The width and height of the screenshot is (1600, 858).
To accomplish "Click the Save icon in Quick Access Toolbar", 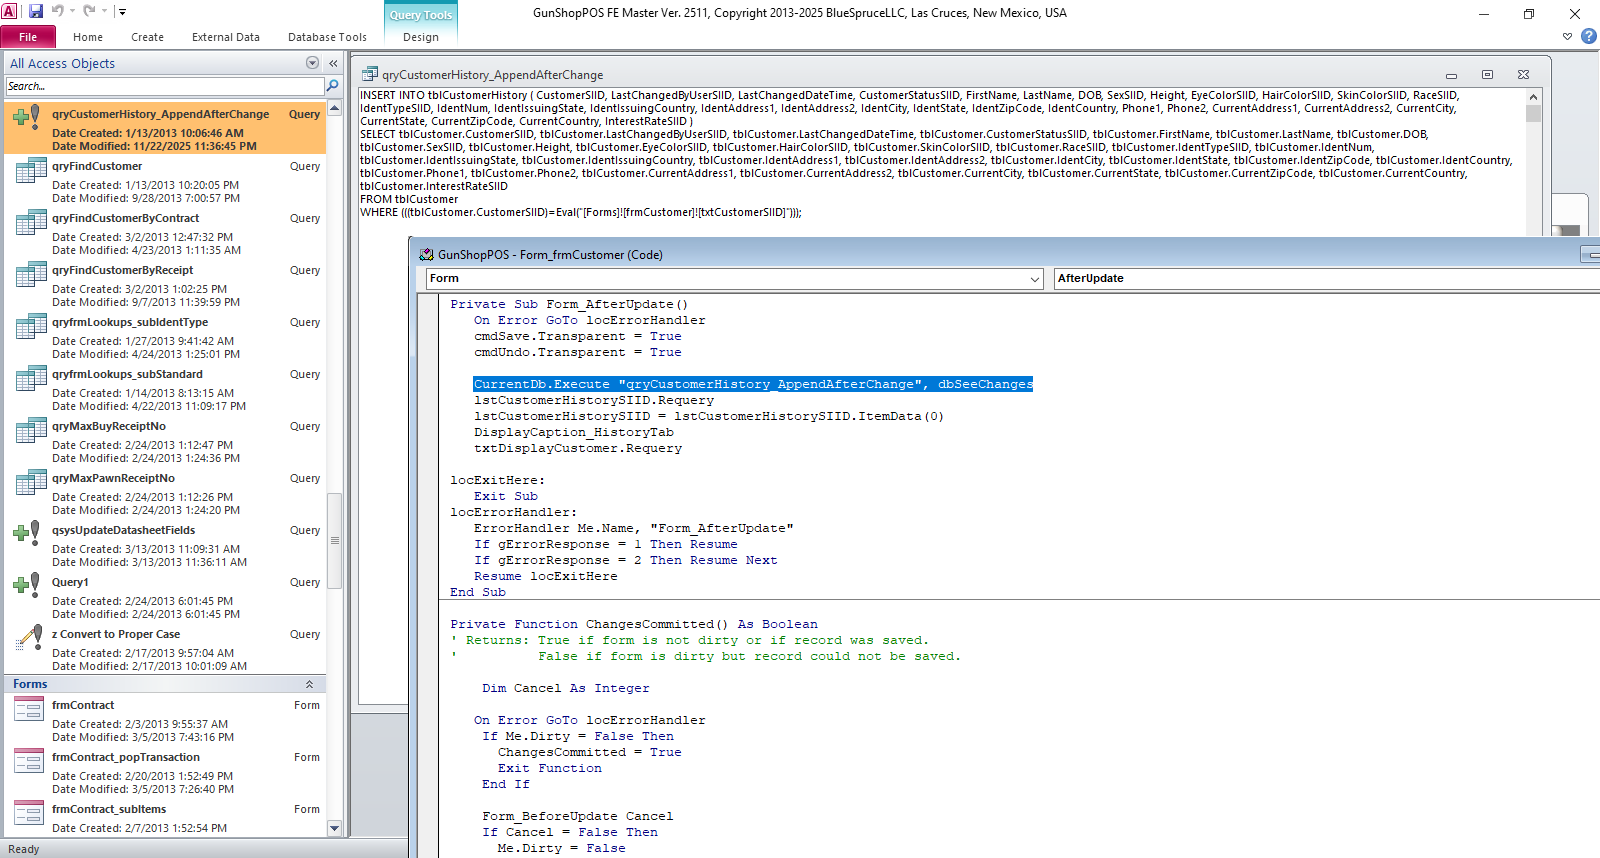I will (x=36, y=11).
